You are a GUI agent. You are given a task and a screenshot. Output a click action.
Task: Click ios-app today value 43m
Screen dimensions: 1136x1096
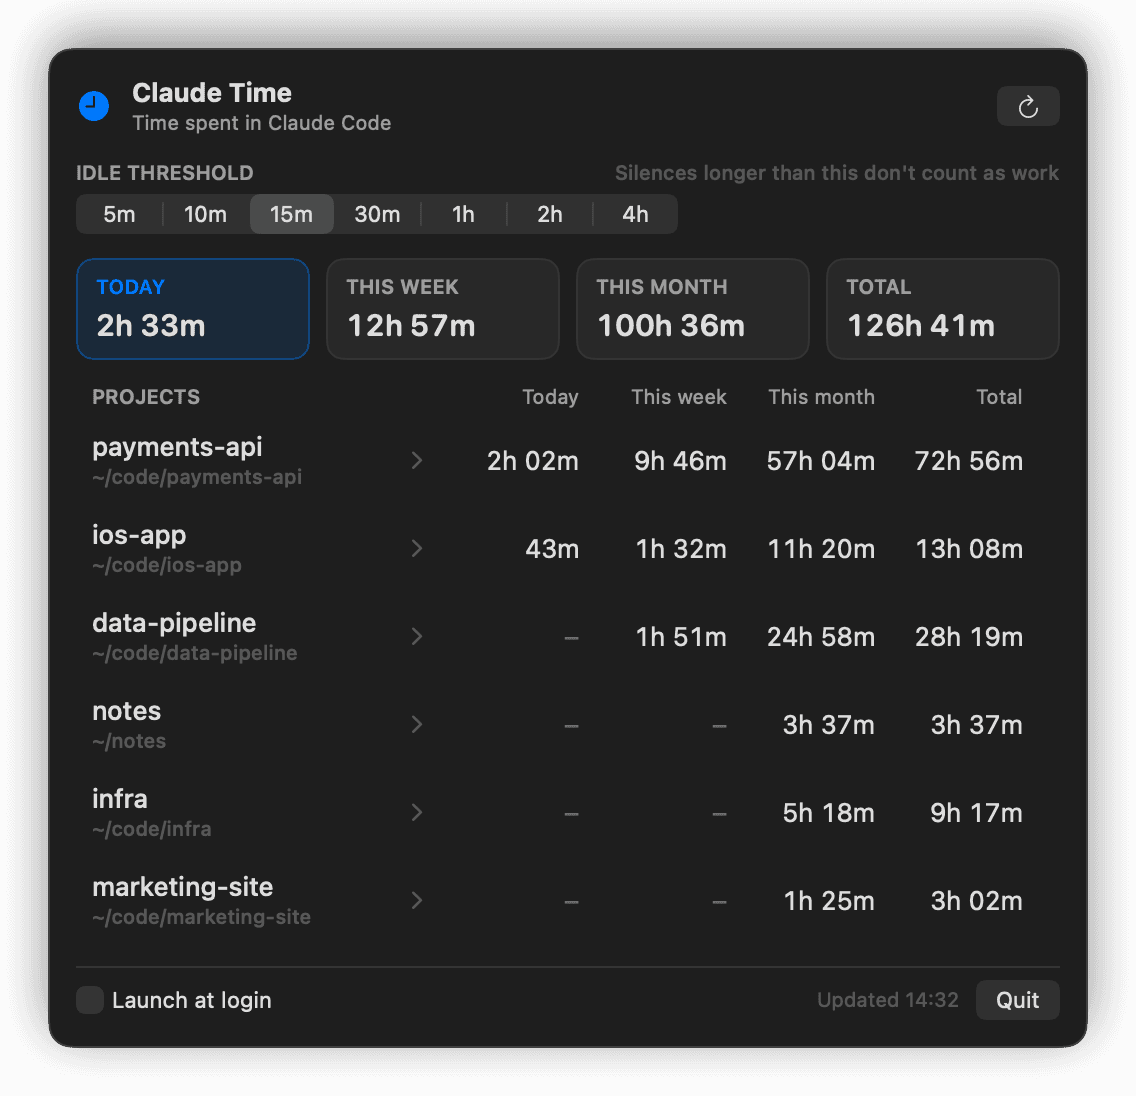pos(552,549)
